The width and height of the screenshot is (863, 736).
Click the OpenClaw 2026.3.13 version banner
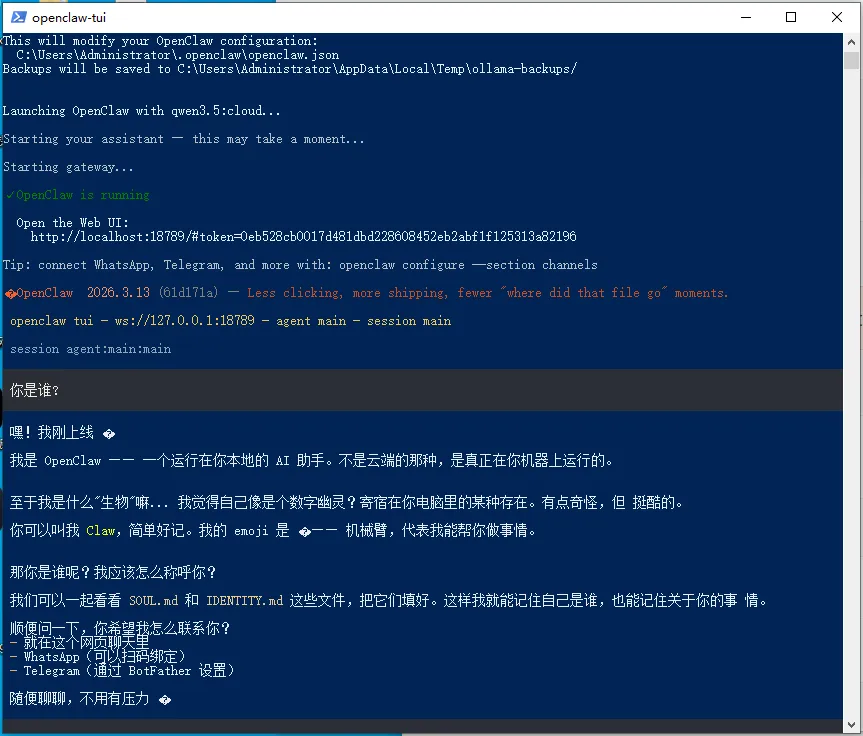point(367,293)
